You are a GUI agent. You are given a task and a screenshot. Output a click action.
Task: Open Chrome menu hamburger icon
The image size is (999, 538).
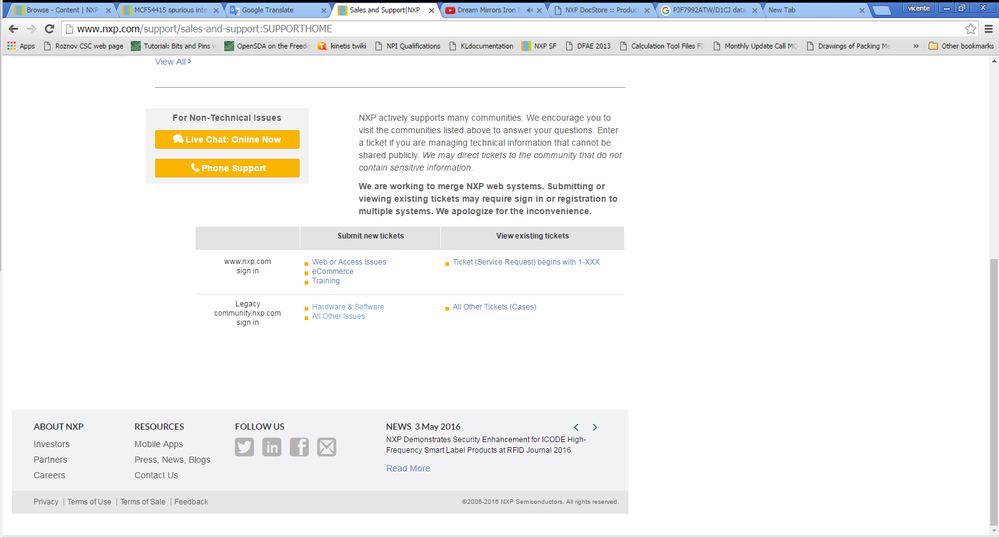989,29
